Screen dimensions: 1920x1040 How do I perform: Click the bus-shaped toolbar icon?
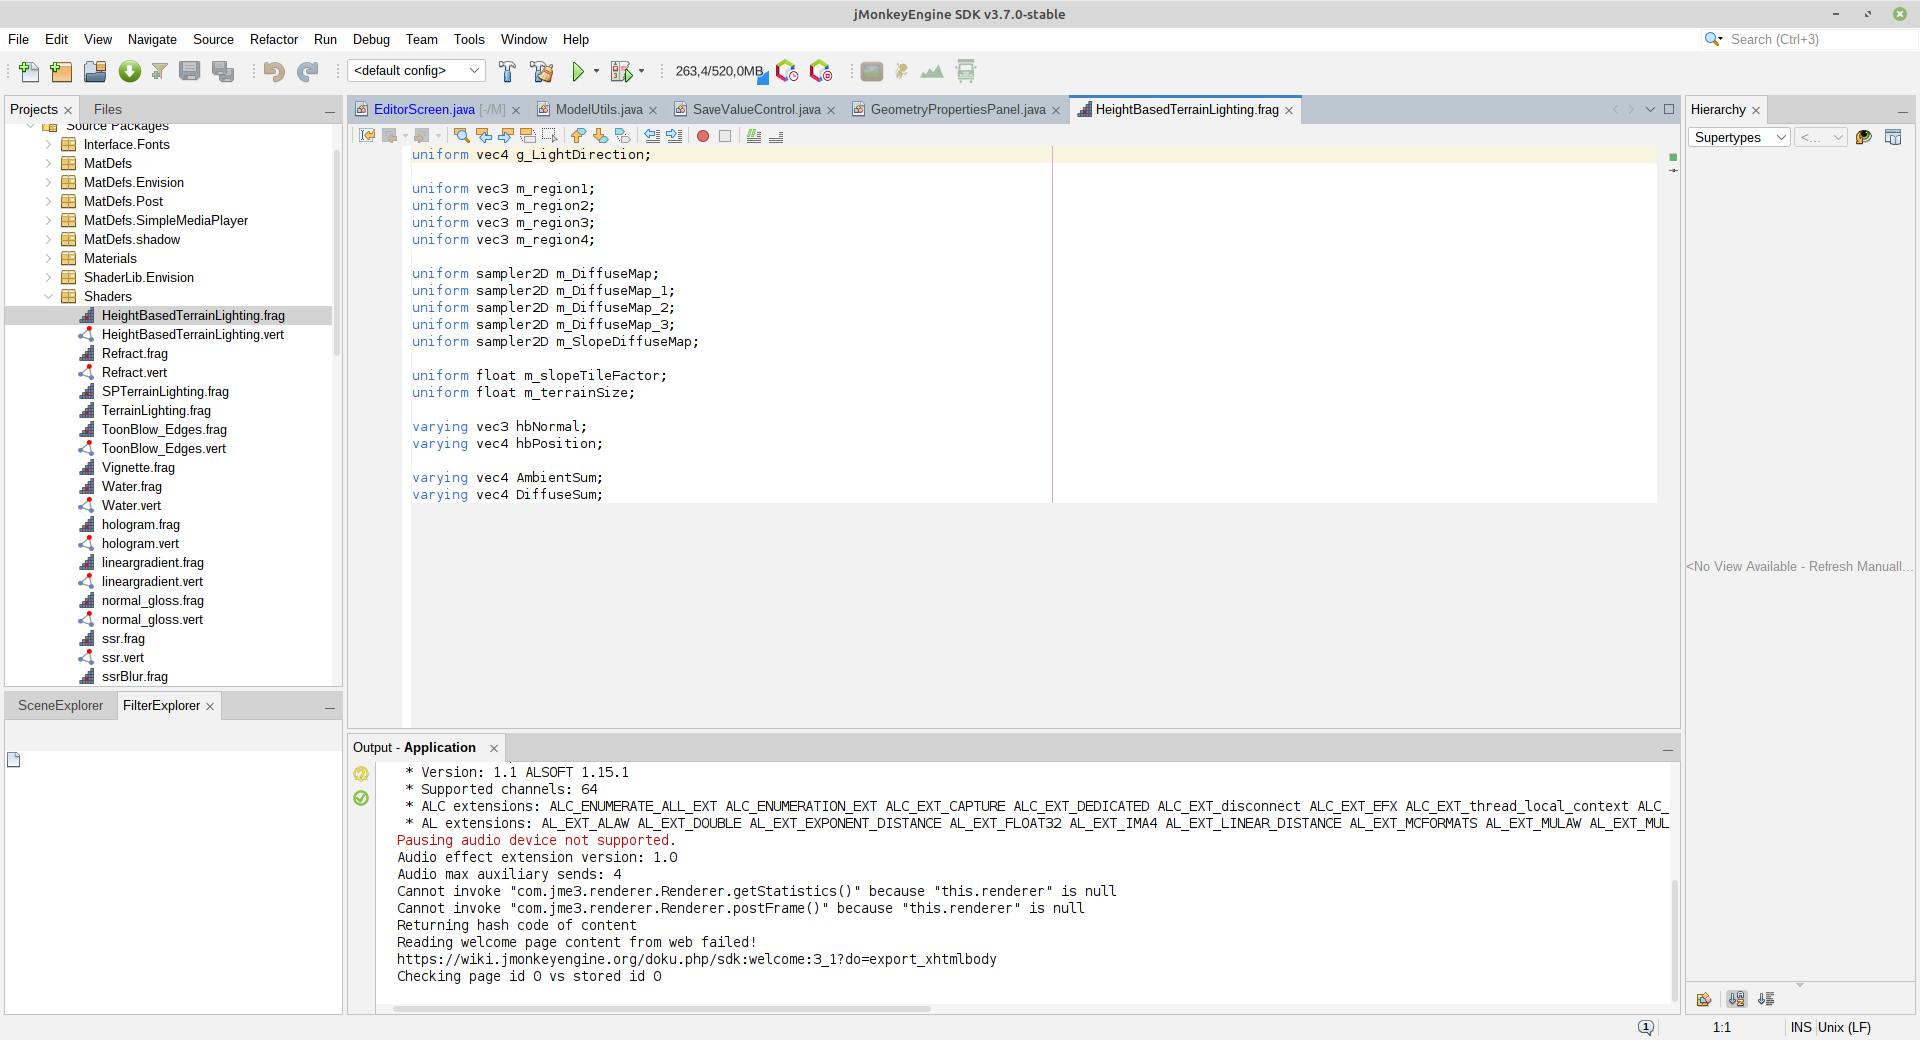pos(966,71)
